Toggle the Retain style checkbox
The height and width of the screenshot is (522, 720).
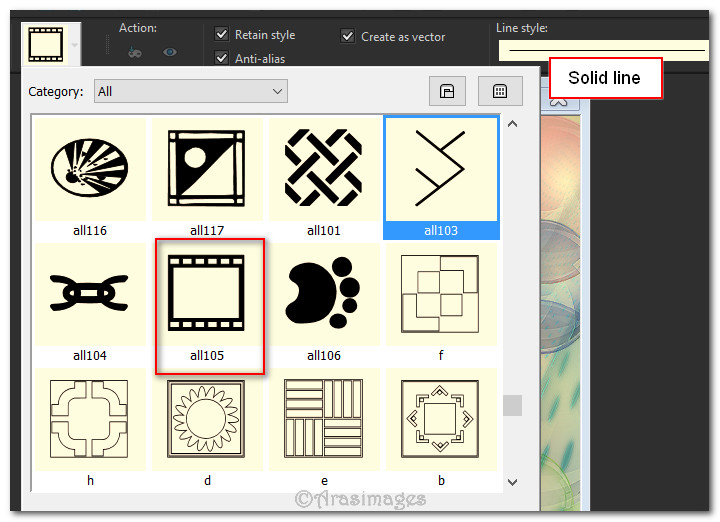point(222,35)
